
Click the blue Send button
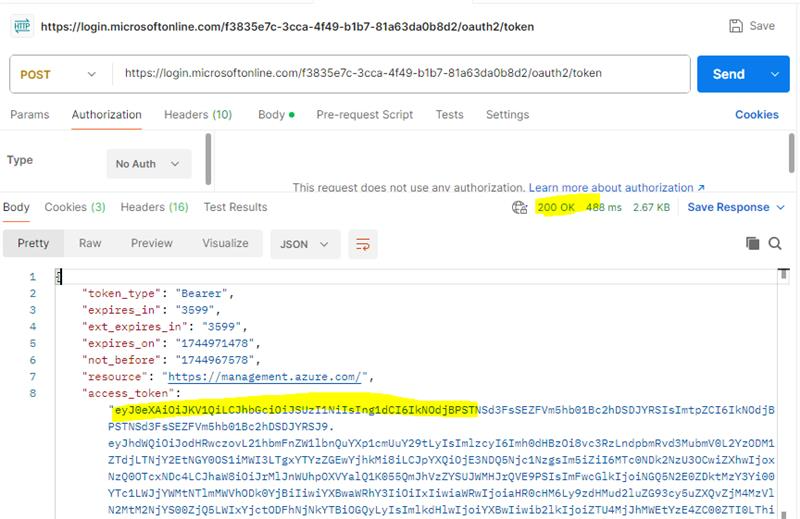pyautogui.click(x=729, y=75)
